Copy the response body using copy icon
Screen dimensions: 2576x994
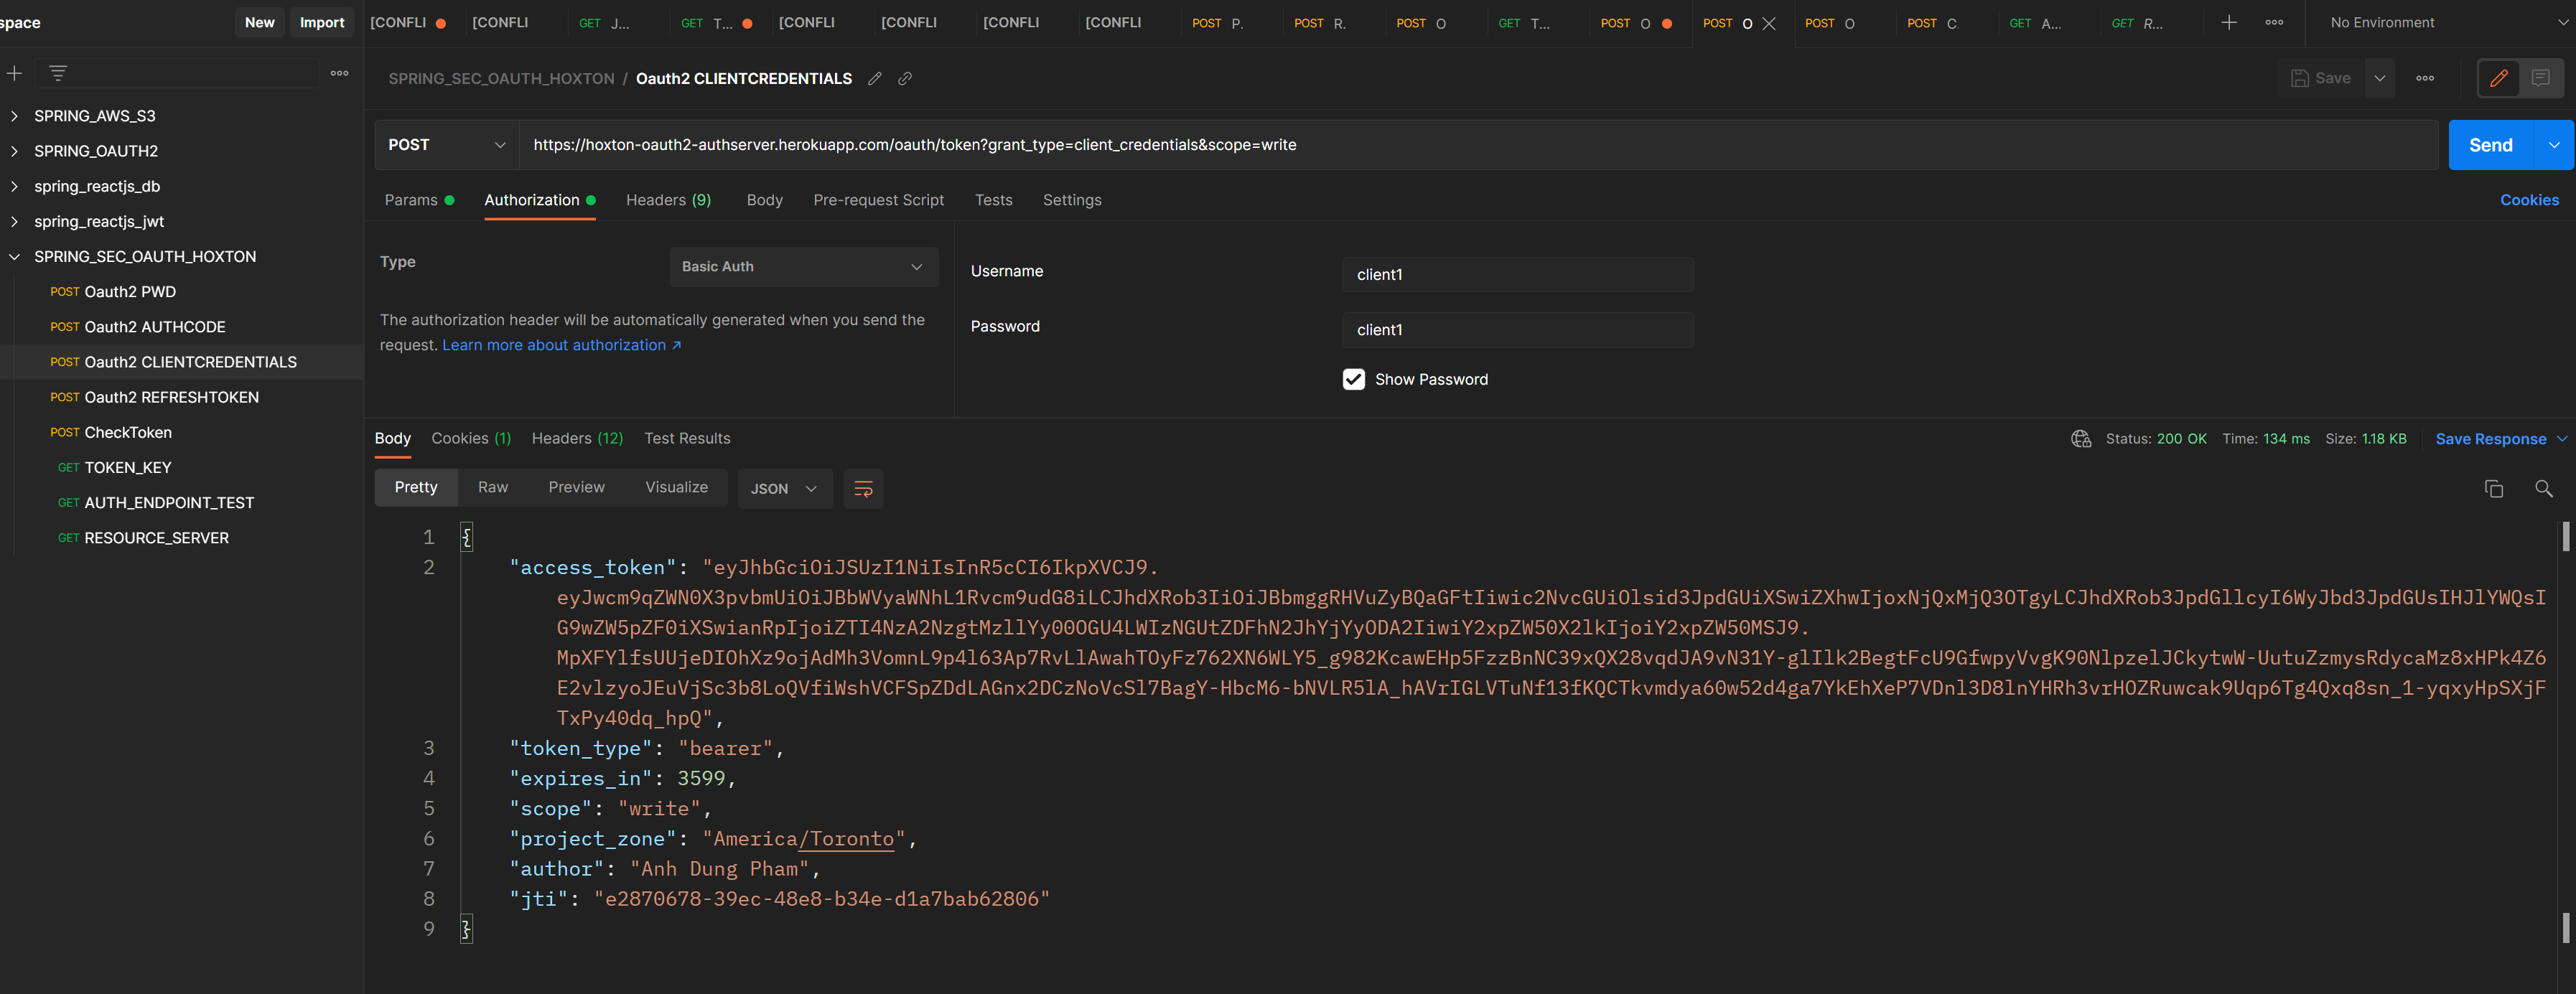tap(2493, 489)
